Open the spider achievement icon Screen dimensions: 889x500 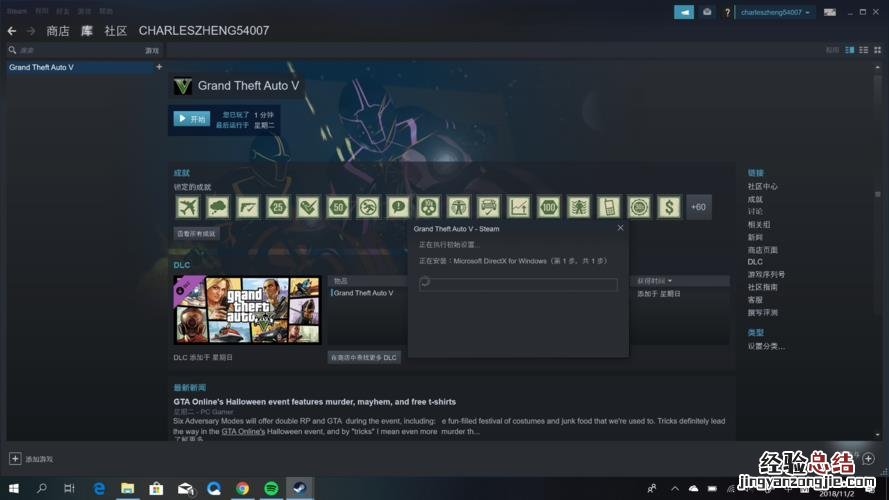coord(578,207)
